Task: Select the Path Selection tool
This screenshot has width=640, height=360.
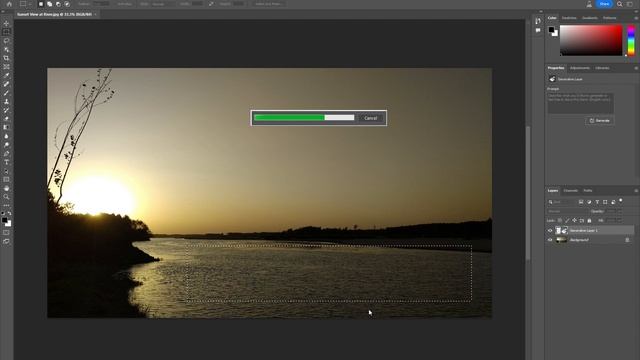Action: click(x=6, y=171)
